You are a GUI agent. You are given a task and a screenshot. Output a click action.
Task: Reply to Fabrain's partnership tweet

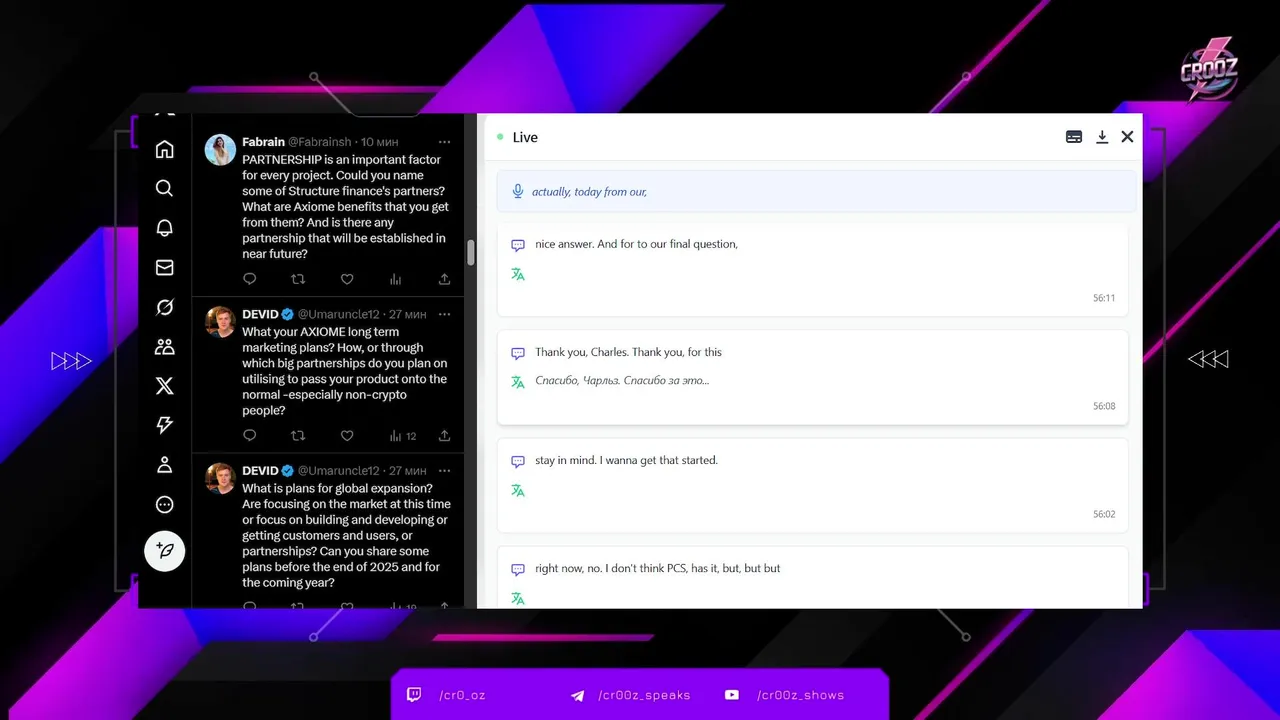coord(250,280)
